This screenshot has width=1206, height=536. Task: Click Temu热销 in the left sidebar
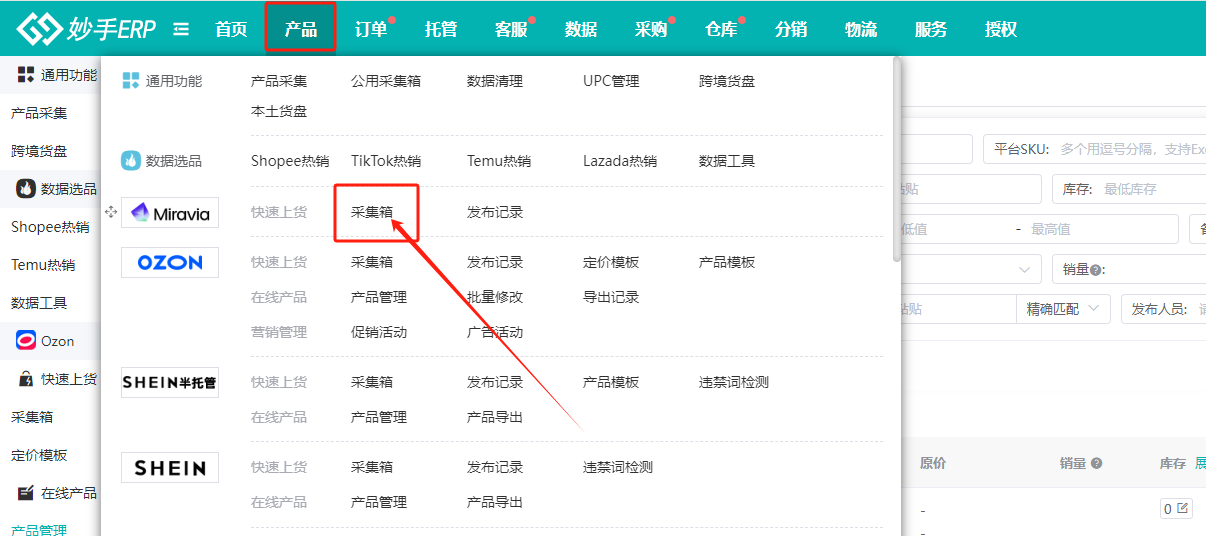pos(43,265)
